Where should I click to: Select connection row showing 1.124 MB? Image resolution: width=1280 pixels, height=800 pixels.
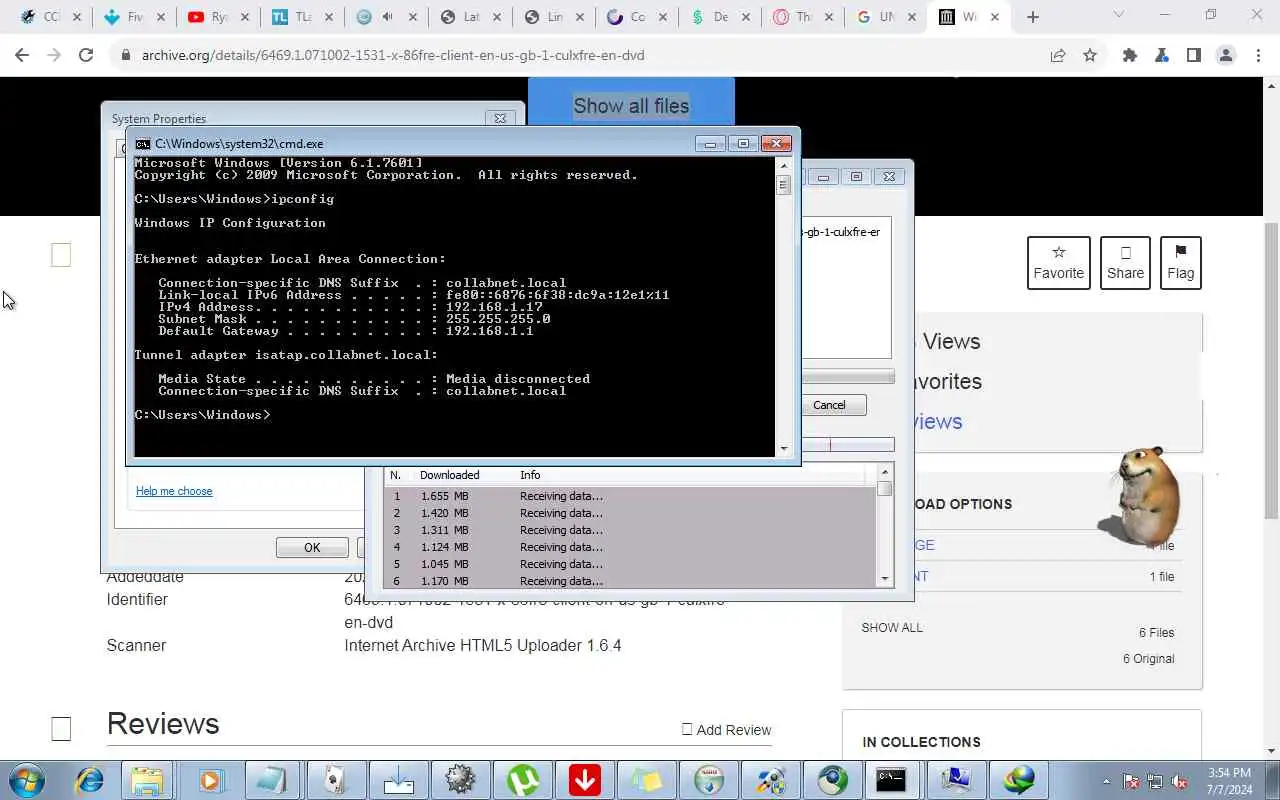click(x=629, y=547)
